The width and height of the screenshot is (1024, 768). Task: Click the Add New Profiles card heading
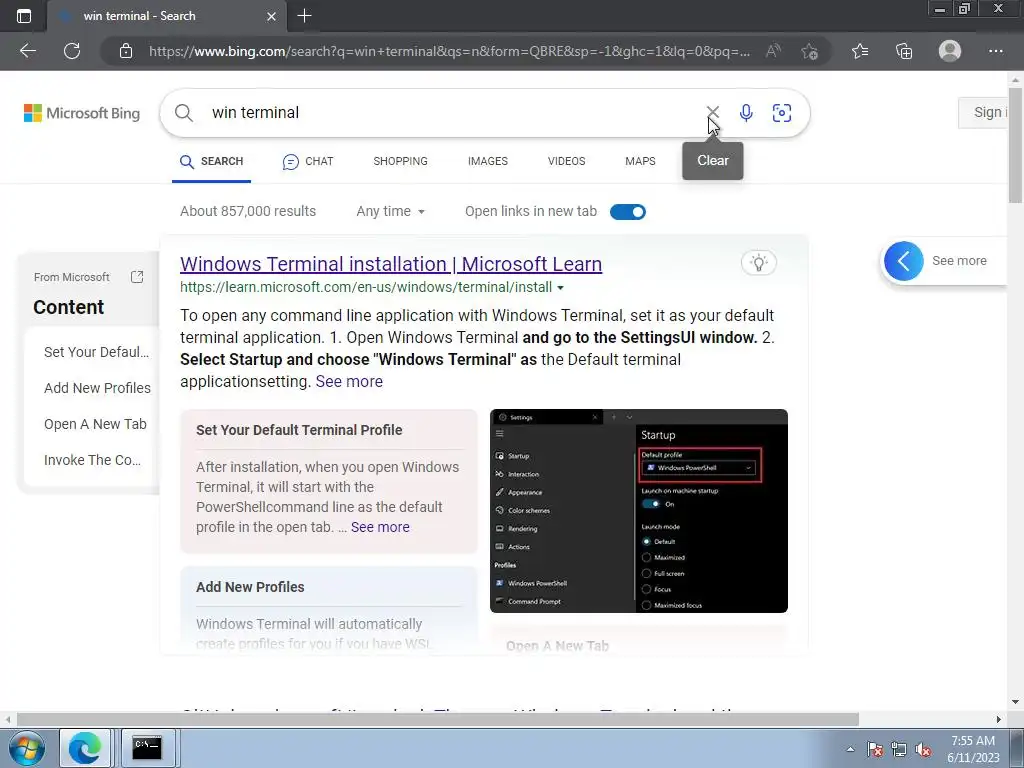[250, 587]
